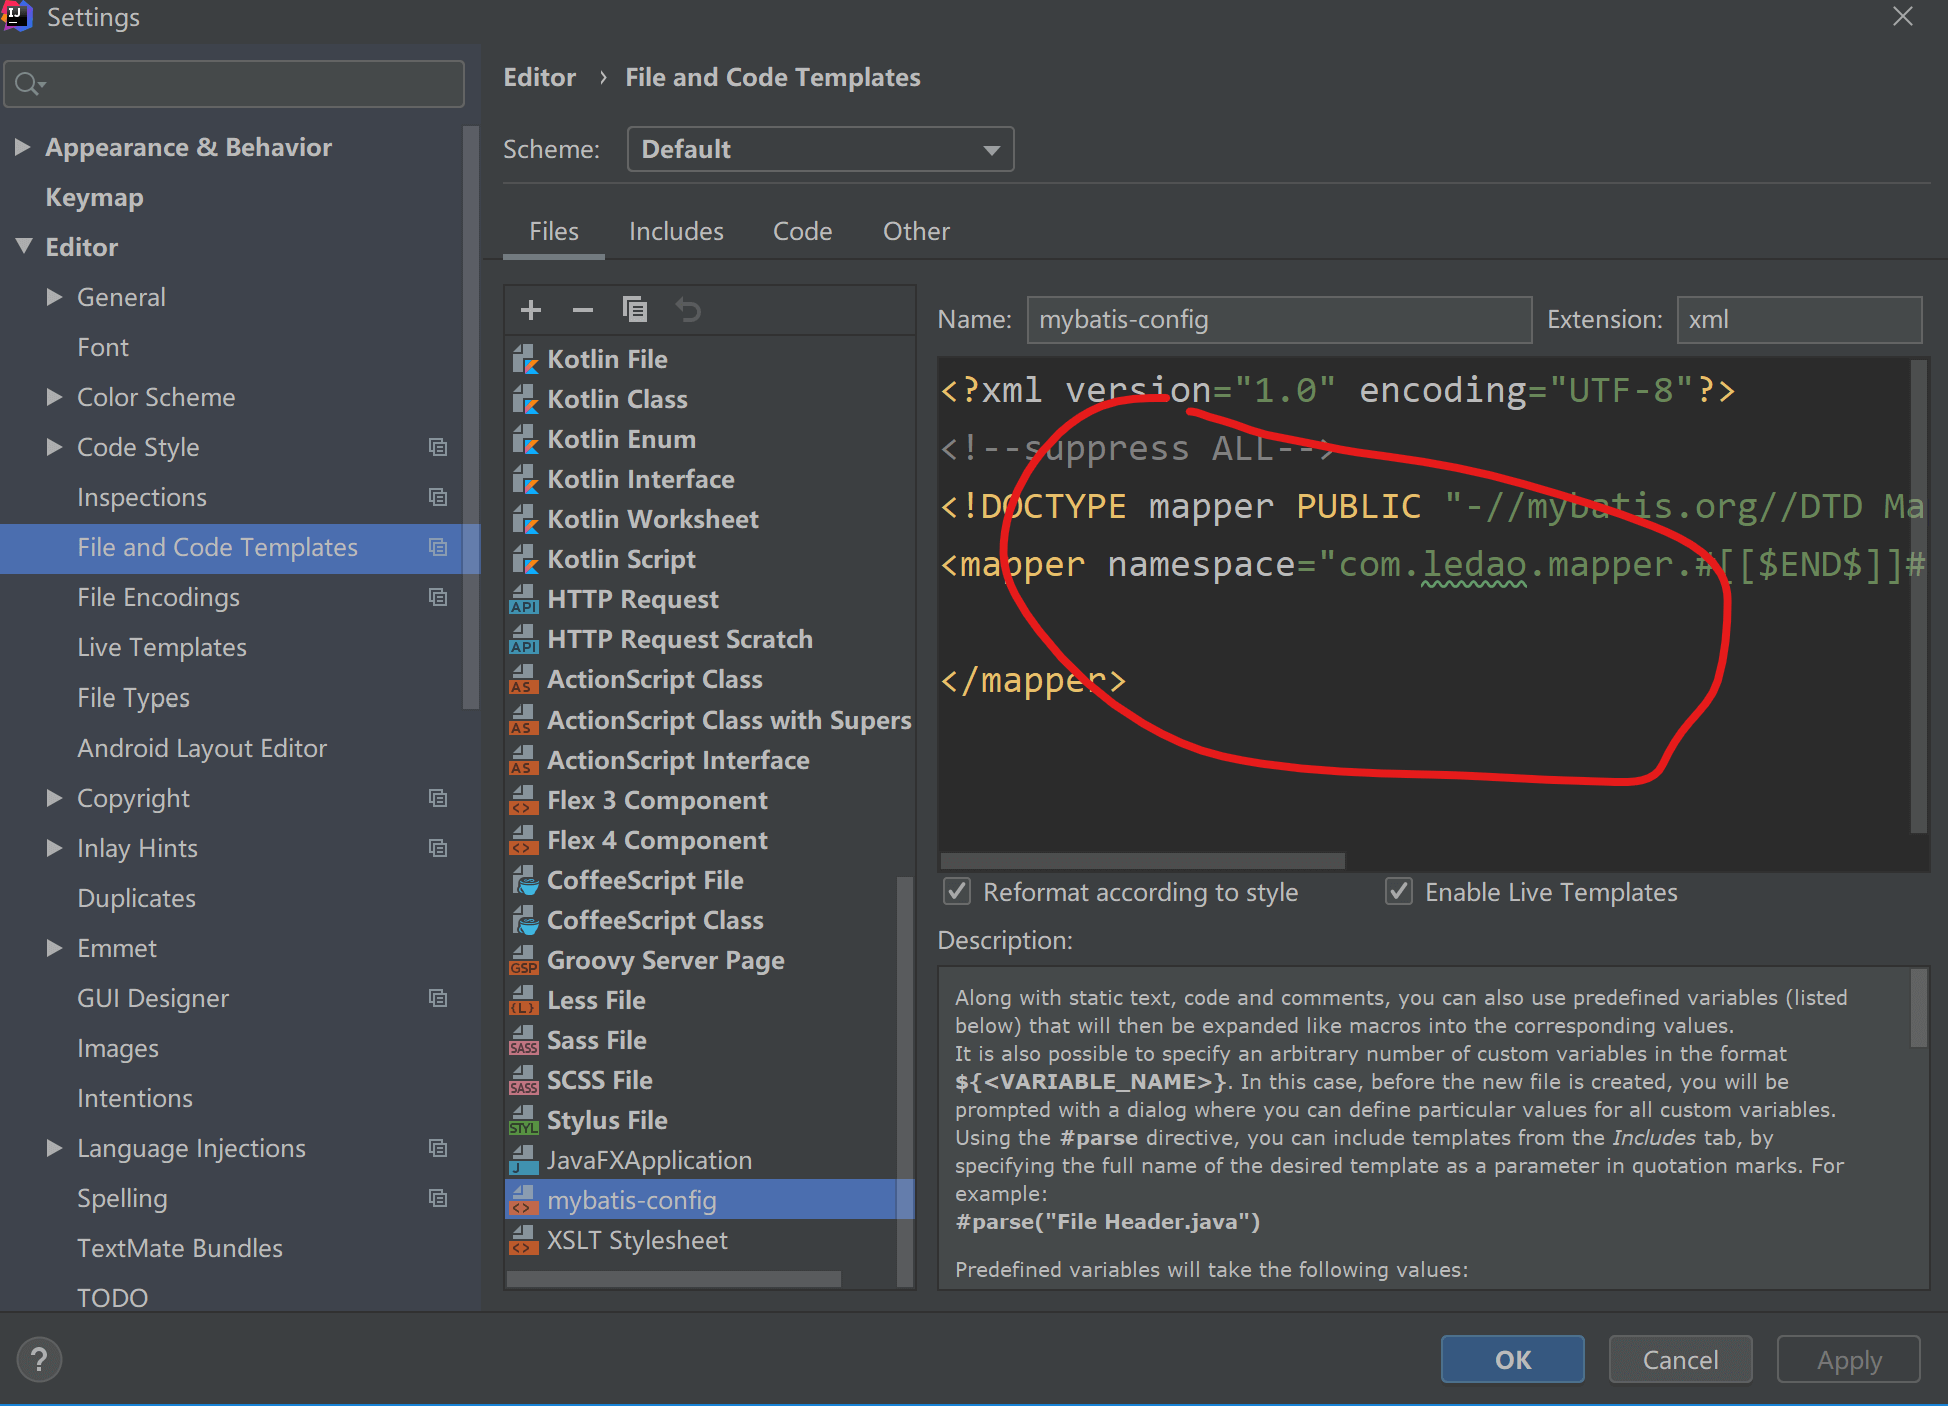Viewport: 1948px width, 1406px height.
Task: Click the copy-settings icon beside Code Style
Action: pyautogui.click(x=438, y=447)
